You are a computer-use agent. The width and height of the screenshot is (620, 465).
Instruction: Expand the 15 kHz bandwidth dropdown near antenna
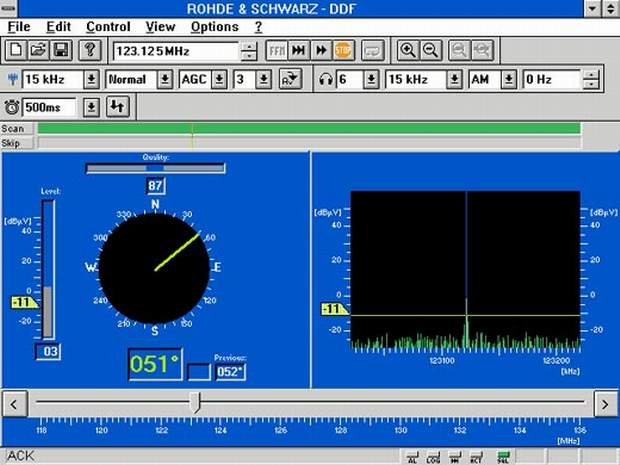[x=91, y=79]
